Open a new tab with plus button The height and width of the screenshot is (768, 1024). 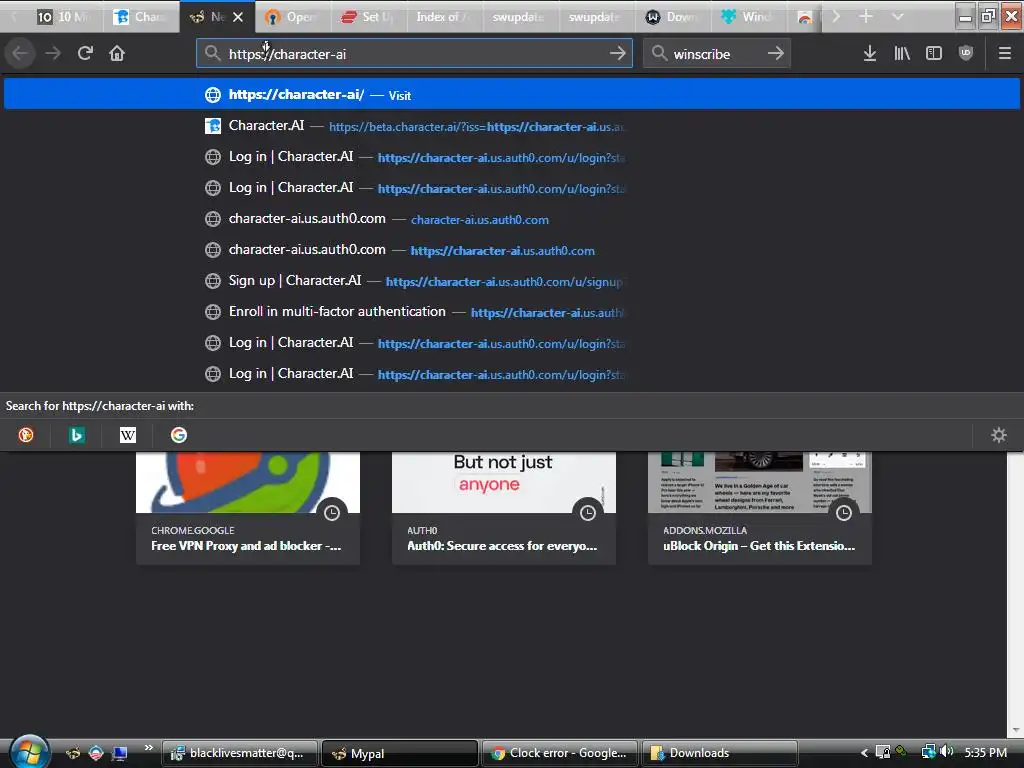866,16
